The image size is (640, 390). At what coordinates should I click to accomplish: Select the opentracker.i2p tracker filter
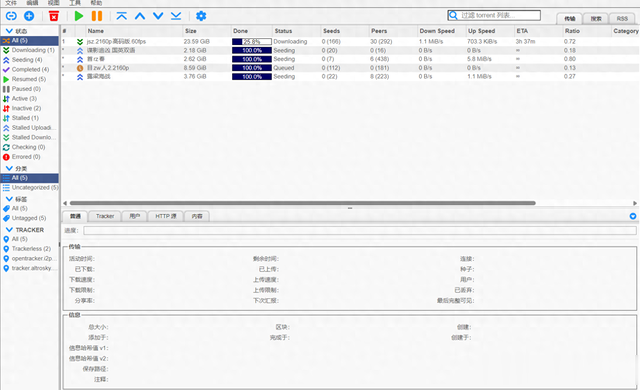click(x=30, y=259)
